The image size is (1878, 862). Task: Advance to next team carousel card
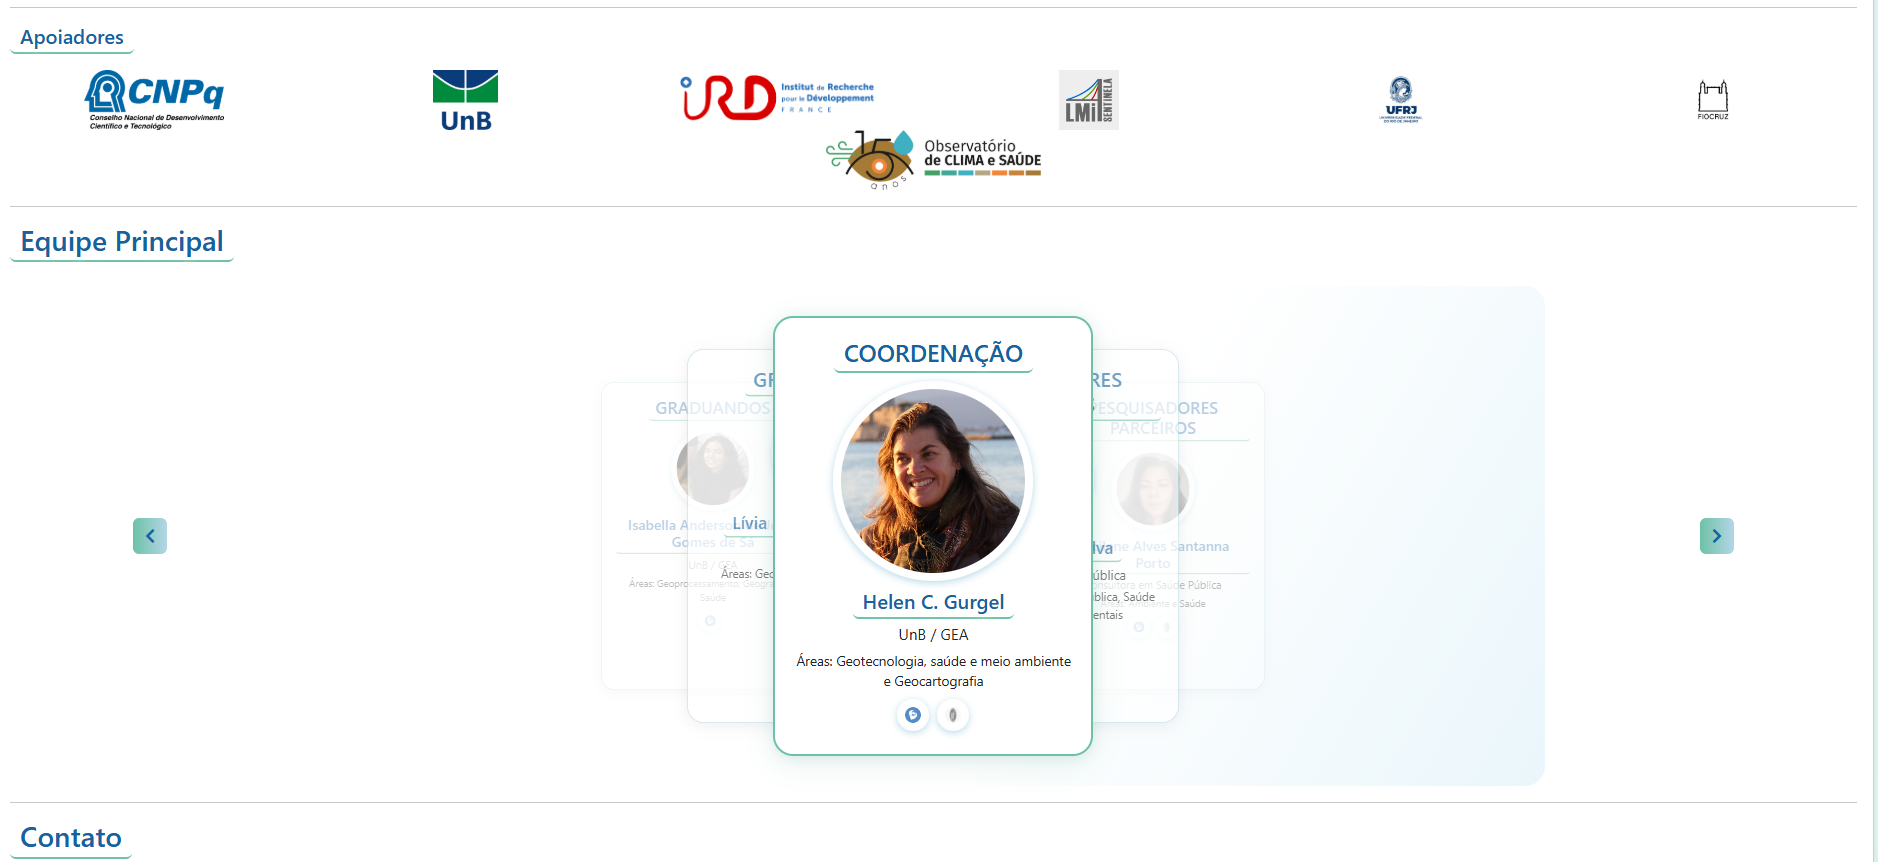[x=1716, y=536]
